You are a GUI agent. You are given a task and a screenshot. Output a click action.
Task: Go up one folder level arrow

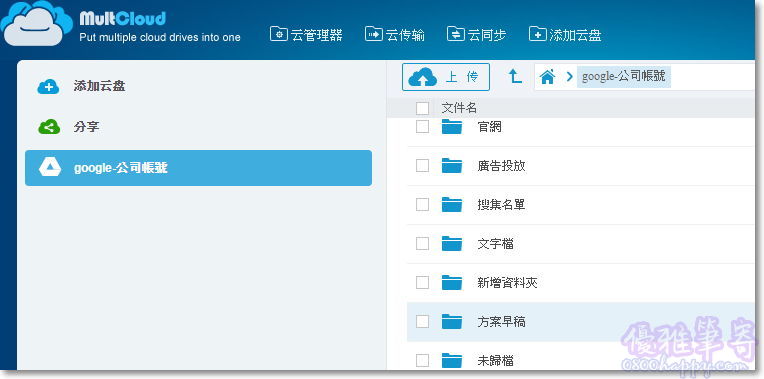[515, 76]
